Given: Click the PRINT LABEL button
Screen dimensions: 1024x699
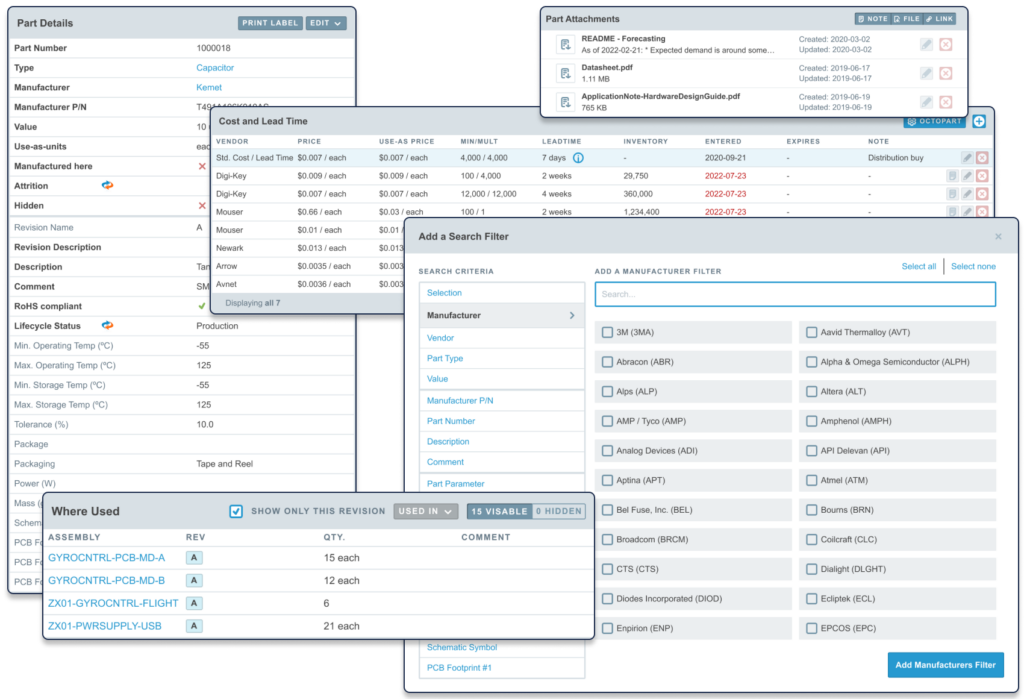Looking at the screenshot, I should [270, 23].
